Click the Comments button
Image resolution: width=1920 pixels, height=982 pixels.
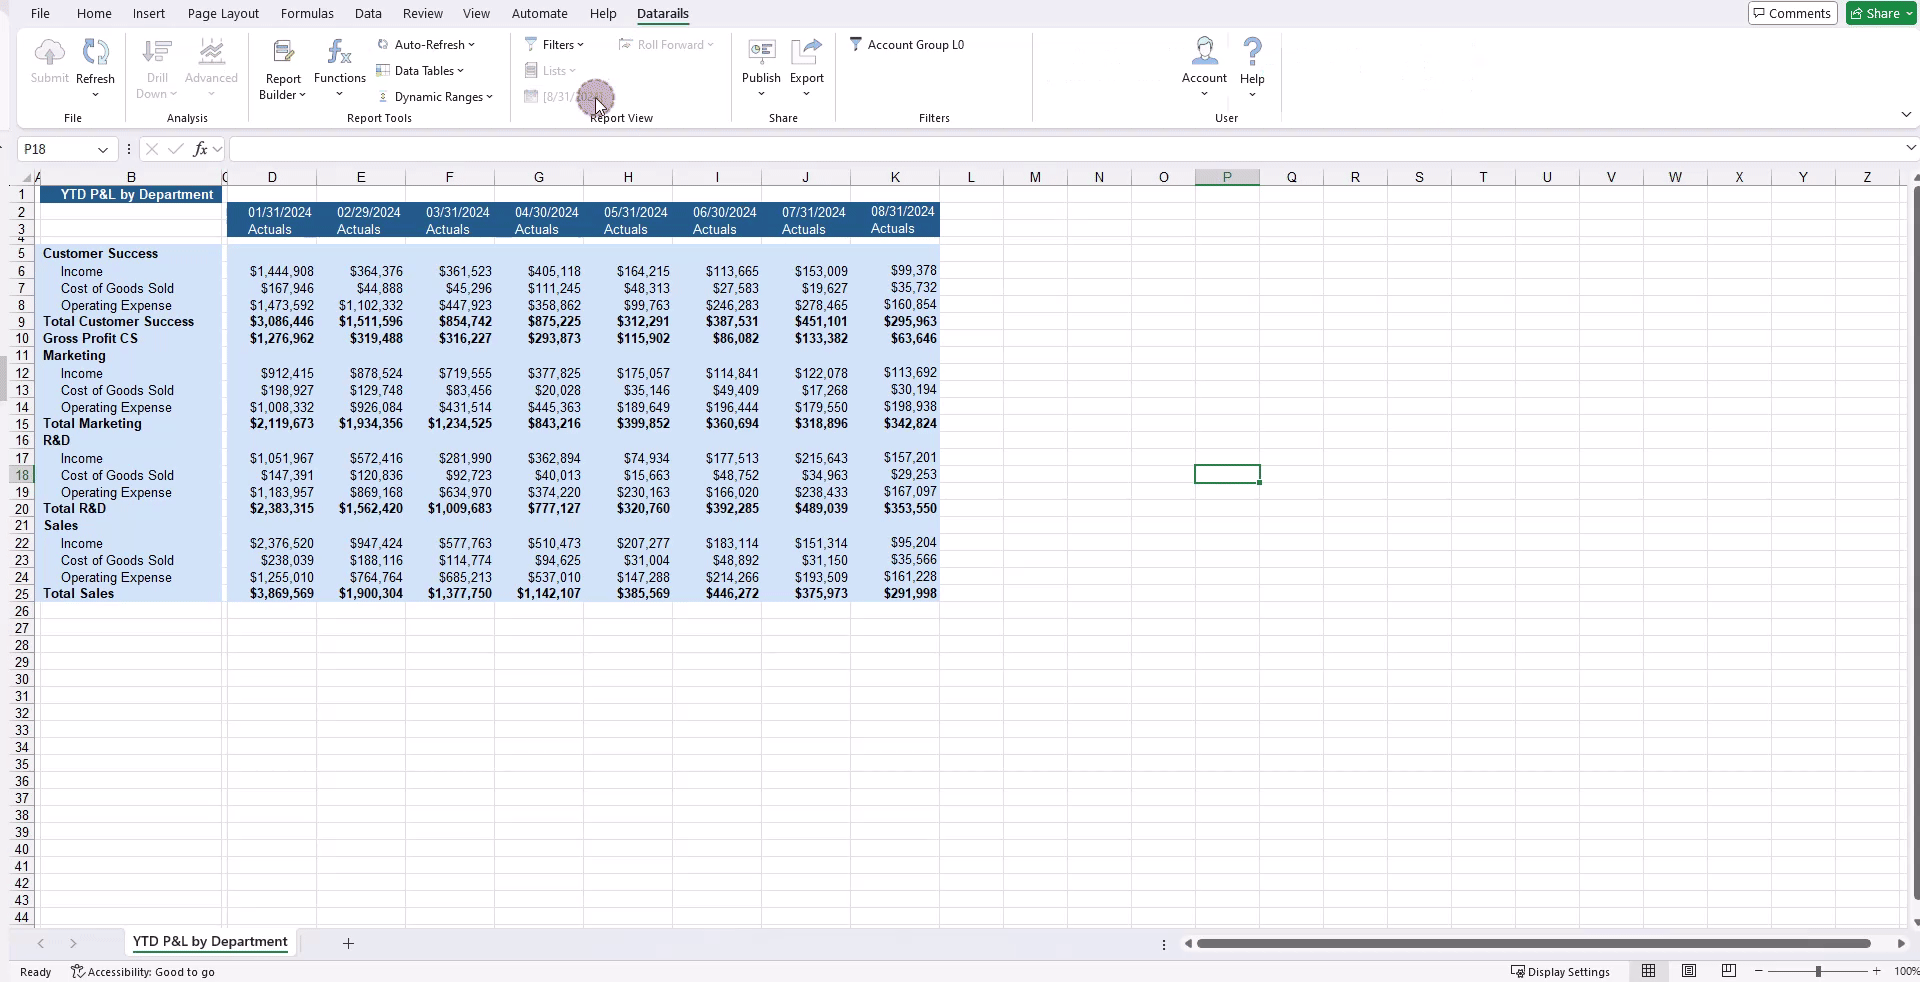(1792, 13)
